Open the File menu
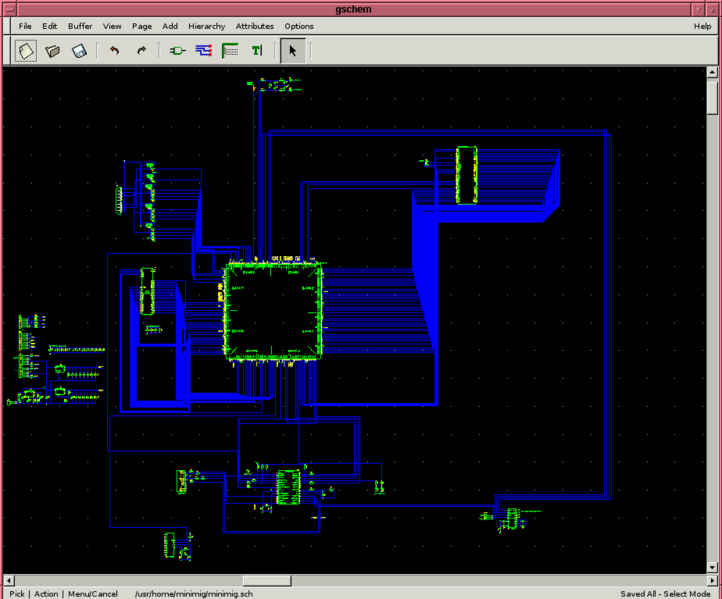This screenshot has height=599, width=722. tap(25, 26)
